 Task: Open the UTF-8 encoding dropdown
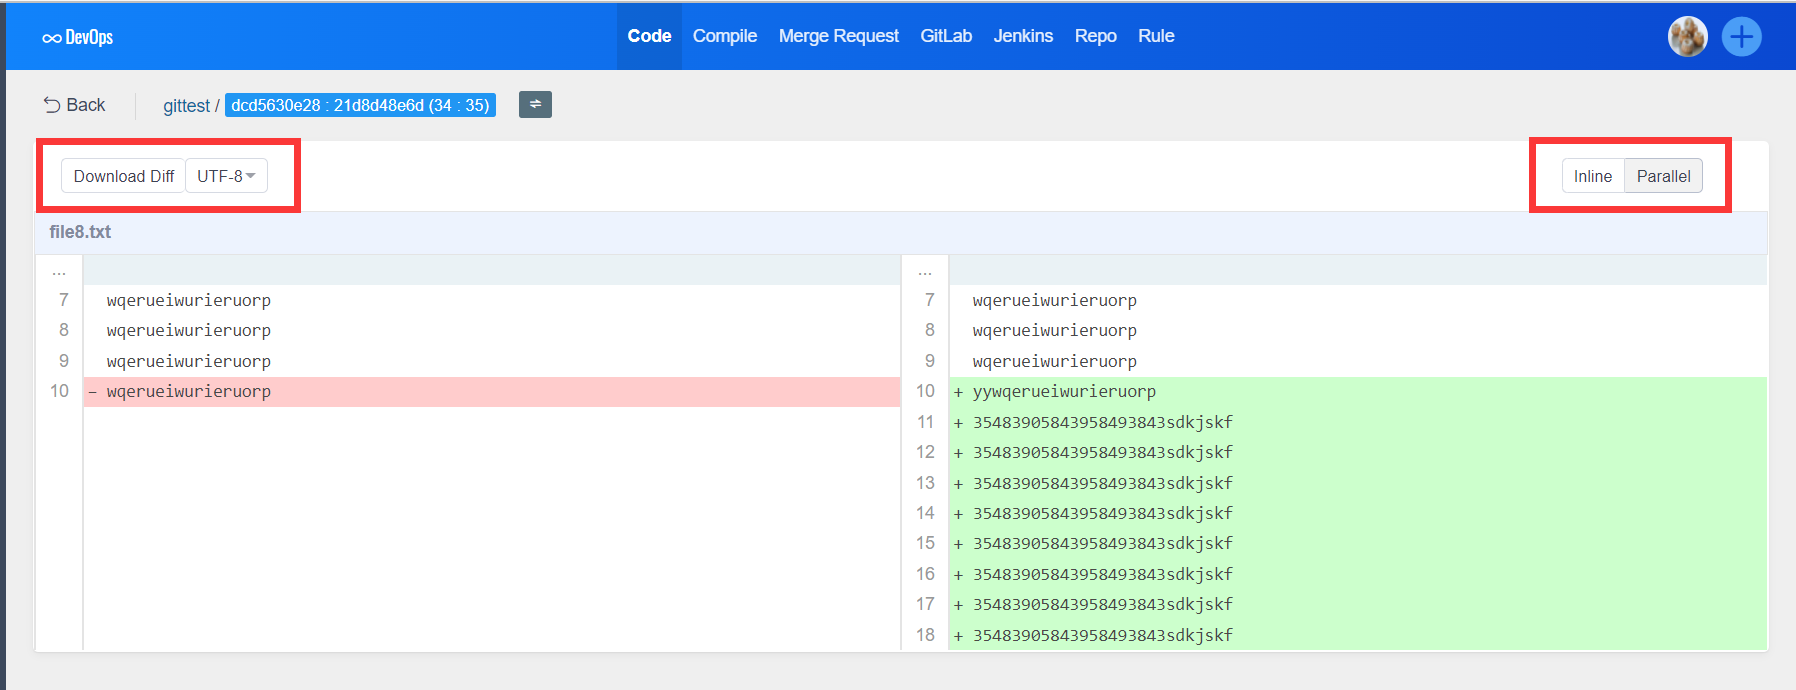(x=226, y=176)
